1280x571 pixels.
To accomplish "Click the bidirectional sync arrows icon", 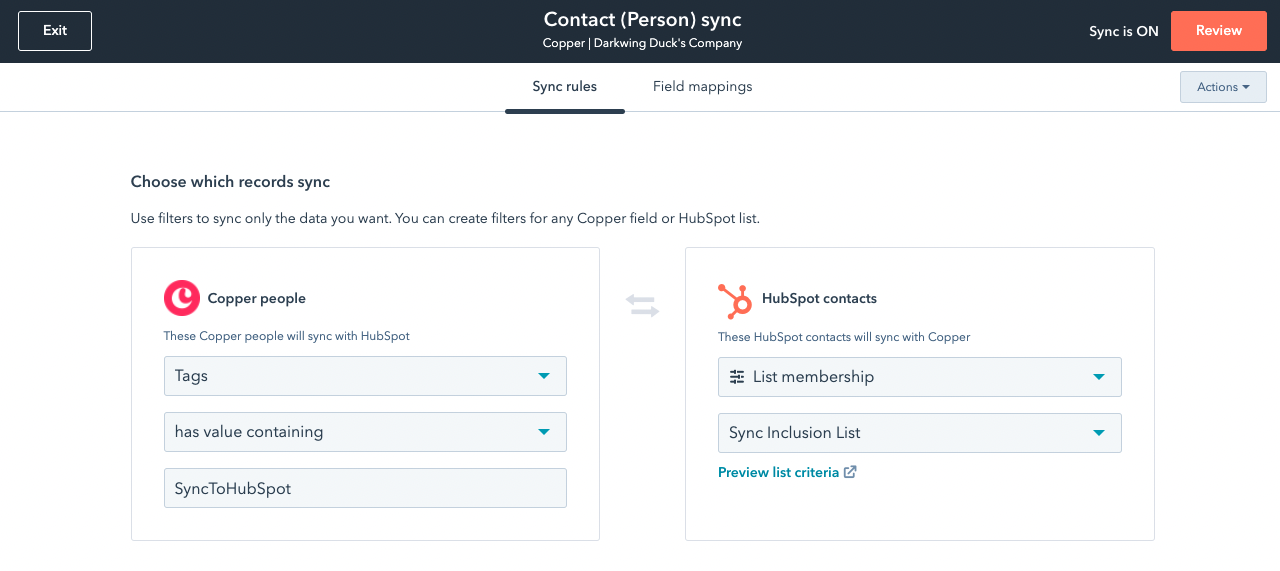I will [642, 305].
